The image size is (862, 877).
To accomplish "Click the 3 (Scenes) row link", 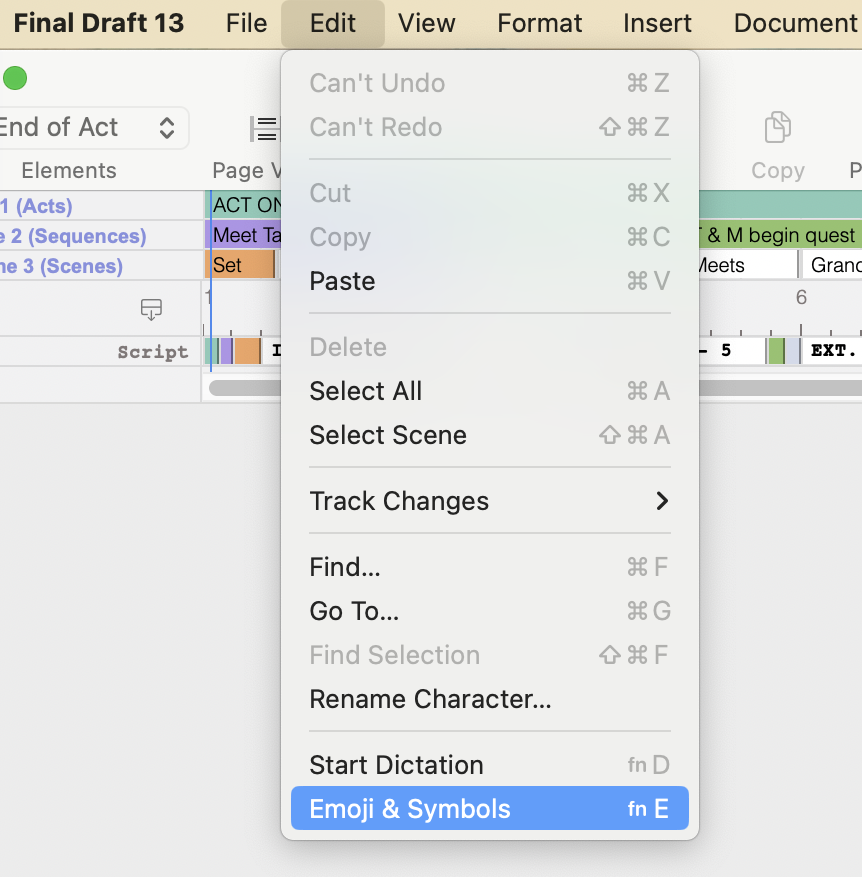I will coord(62,264).
